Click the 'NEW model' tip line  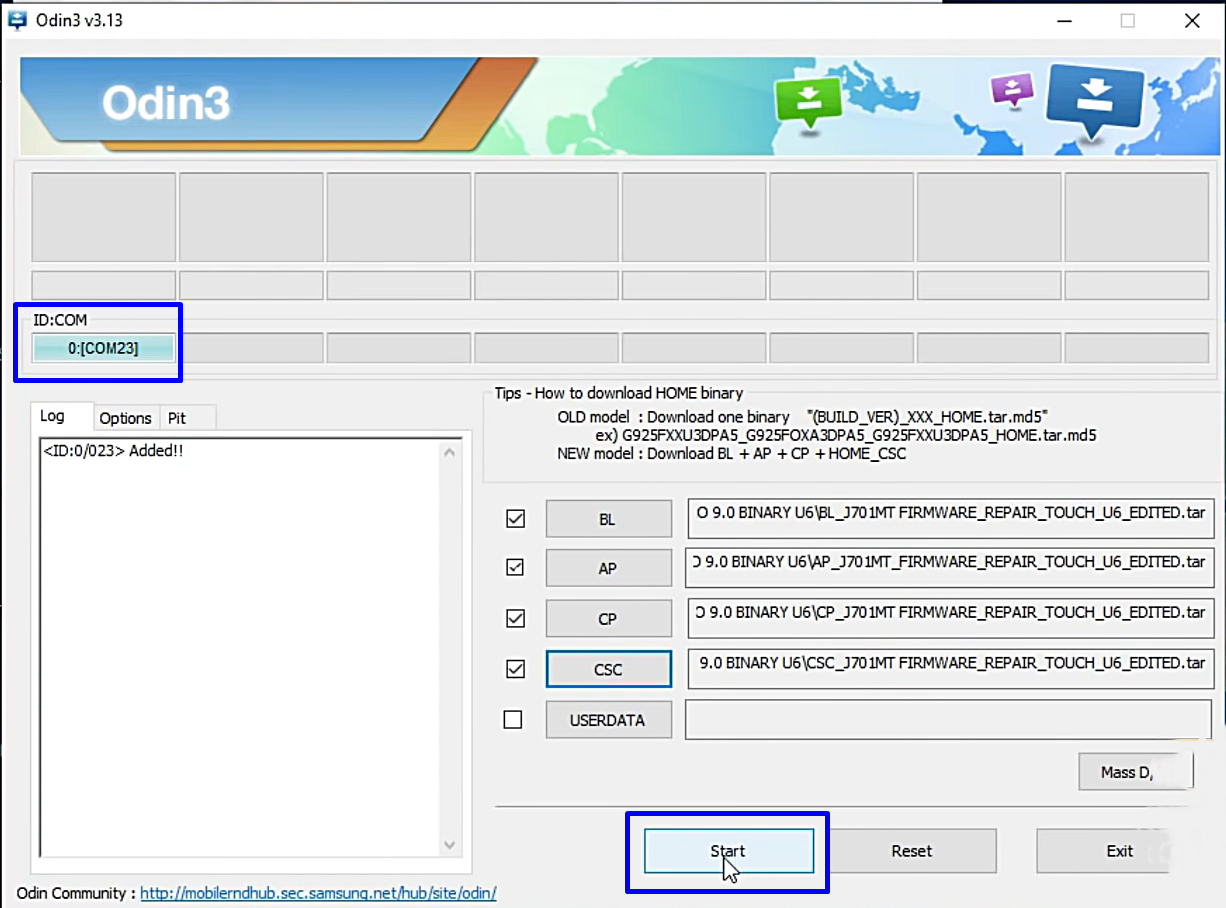(732, 453)
